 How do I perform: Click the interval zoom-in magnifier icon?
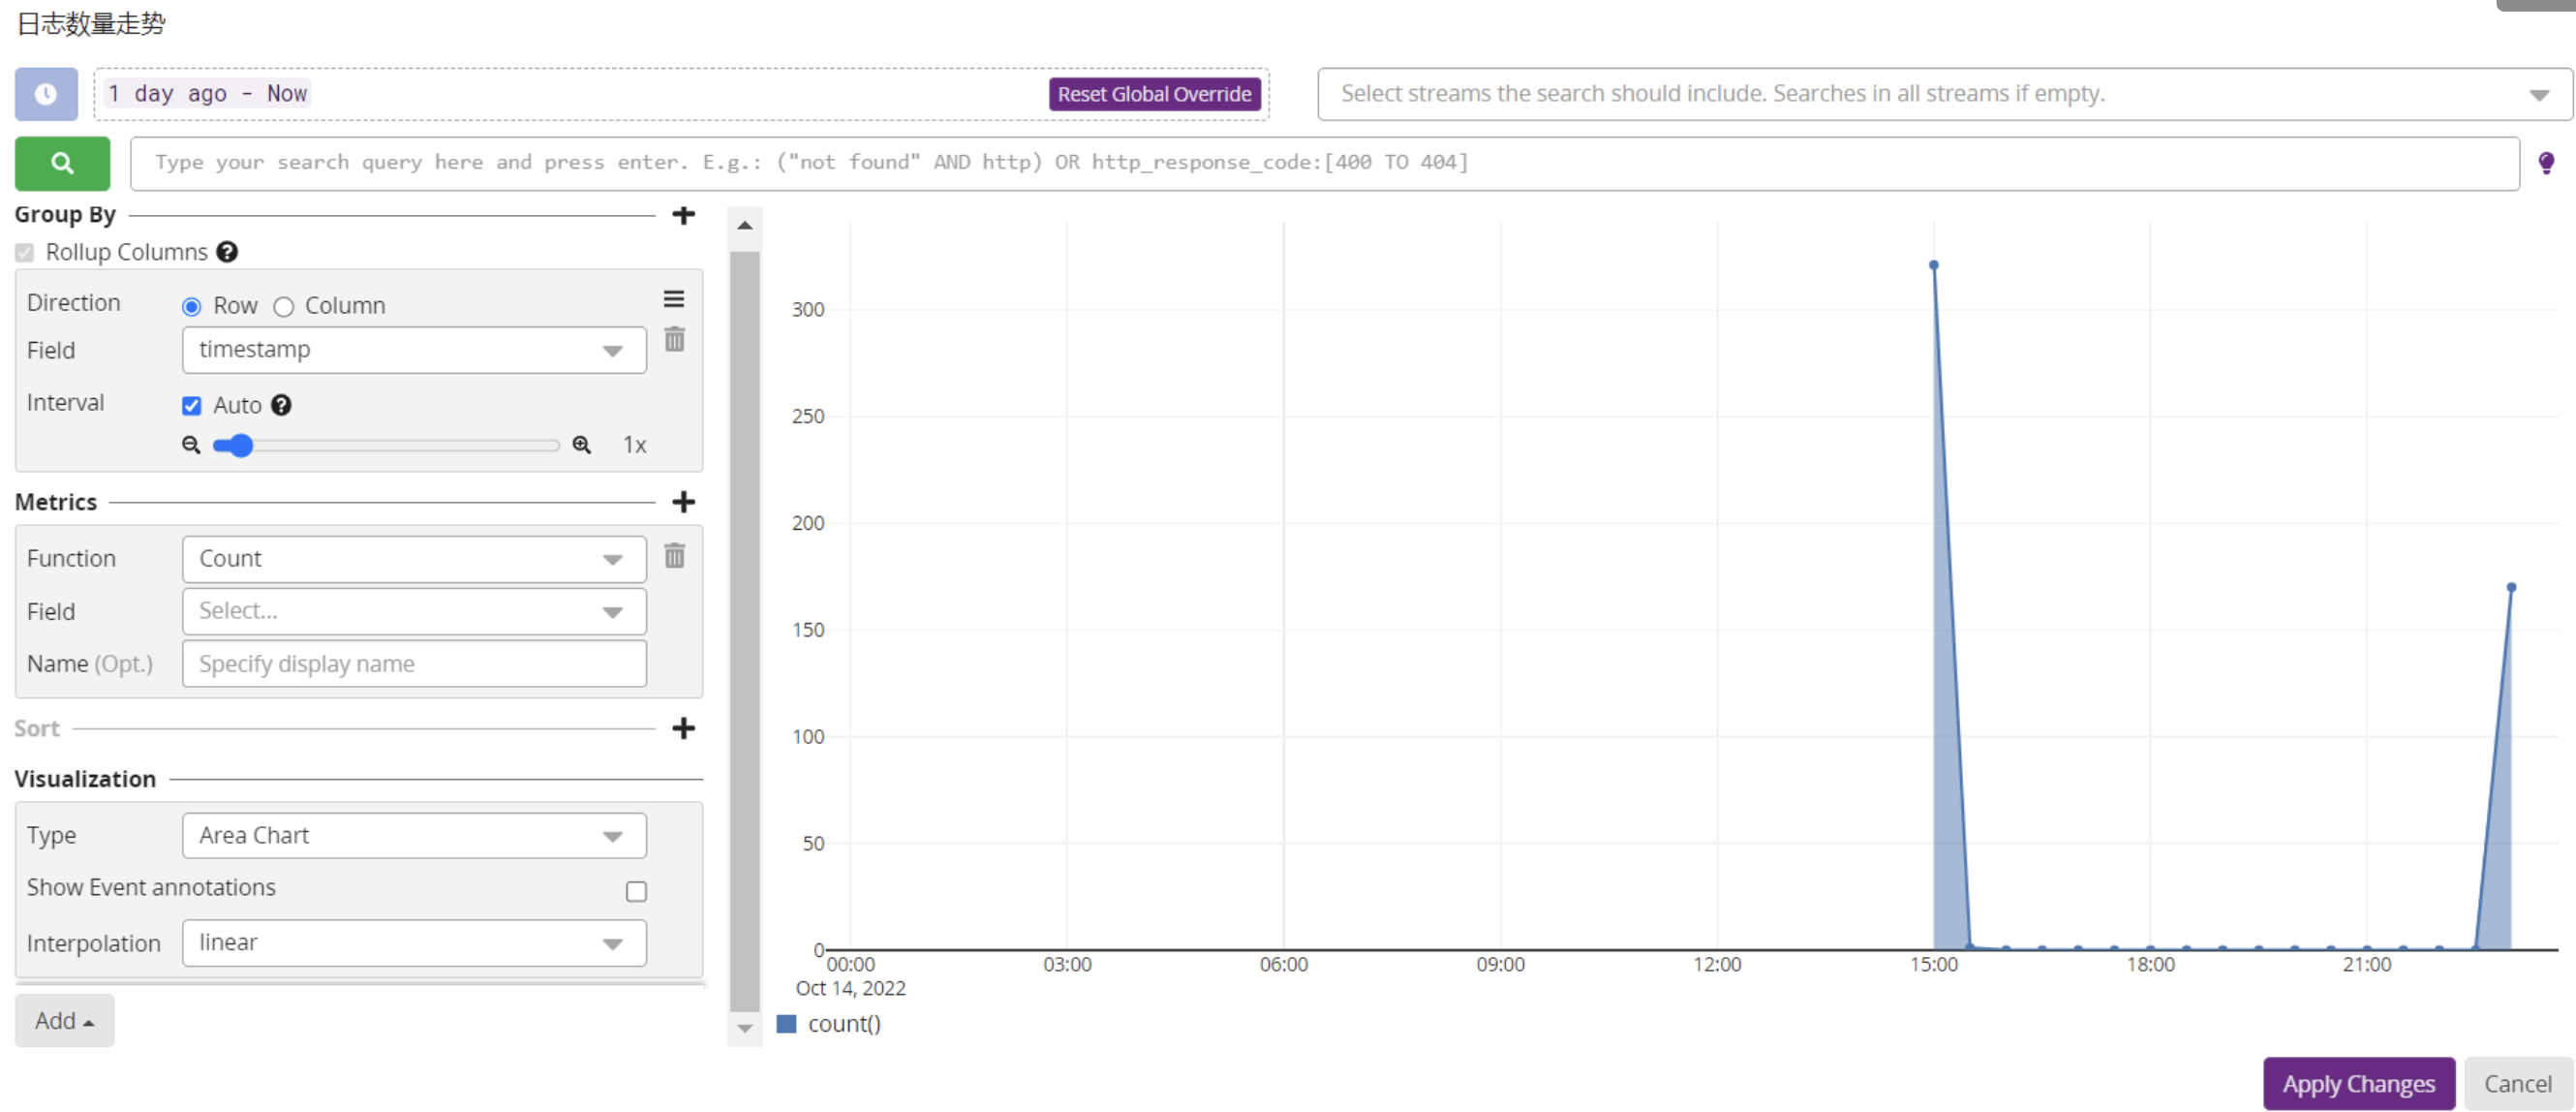(581, 445)
